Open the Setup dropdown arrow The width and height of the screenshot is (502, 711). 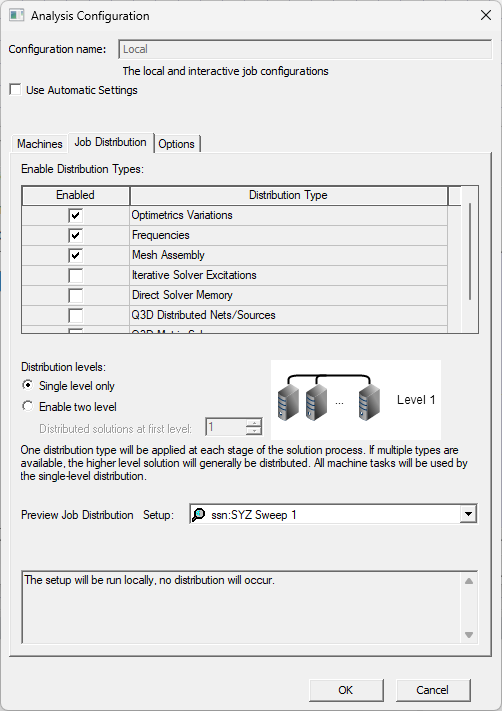(468, 514)
